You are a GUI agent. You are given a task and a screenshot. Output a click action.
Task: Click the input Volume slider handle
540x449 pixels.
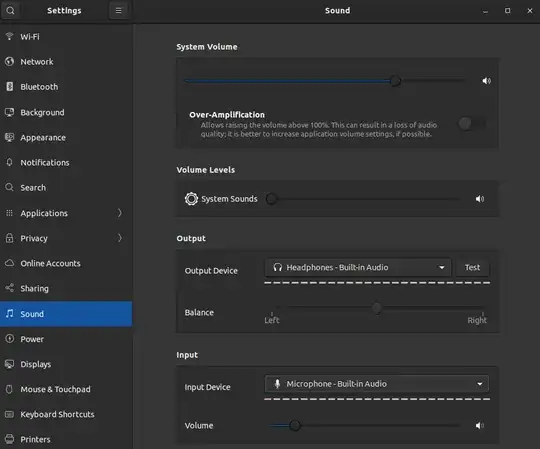295,426
